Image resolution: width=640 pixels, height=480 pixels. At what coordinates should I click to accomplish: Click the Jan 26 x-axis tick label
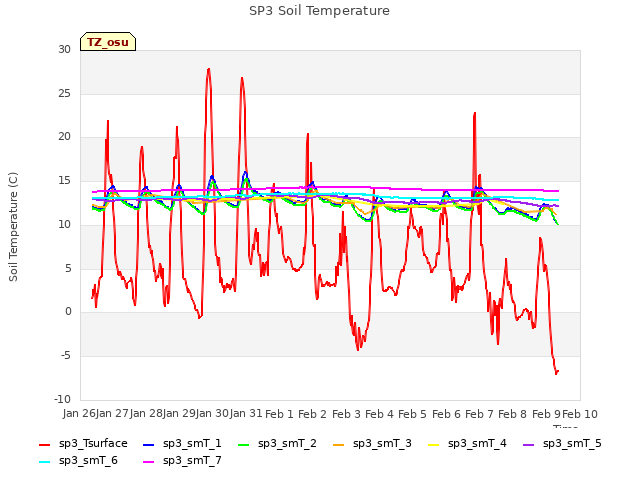click(79, 413)
